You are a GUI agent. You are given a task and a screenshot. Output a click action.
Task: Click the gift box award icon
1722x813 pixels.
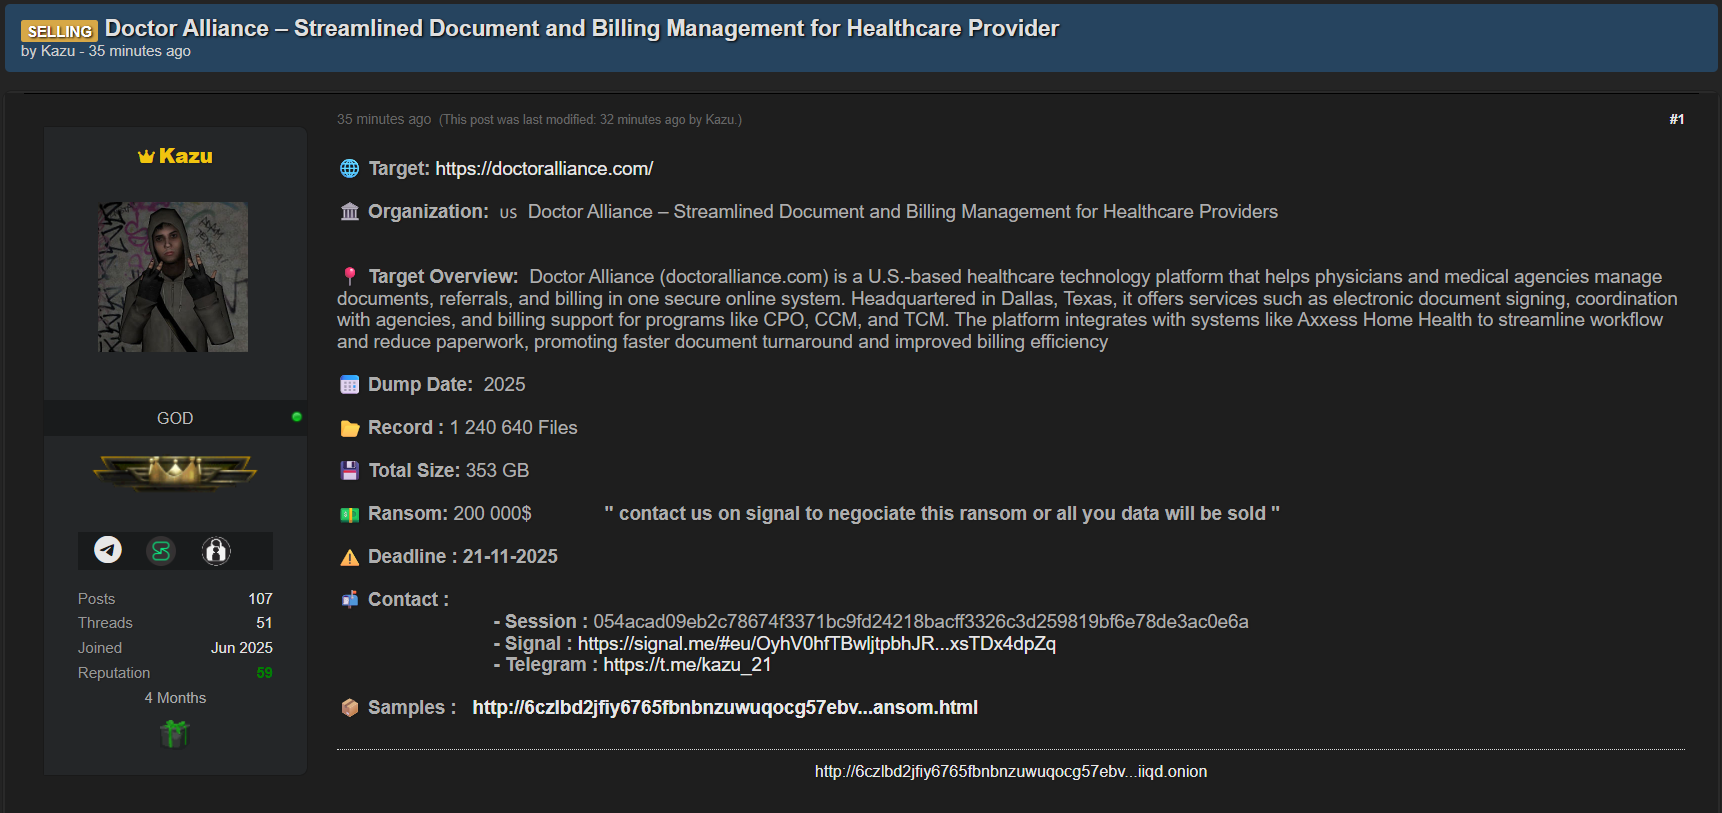(x=175, y=734)
